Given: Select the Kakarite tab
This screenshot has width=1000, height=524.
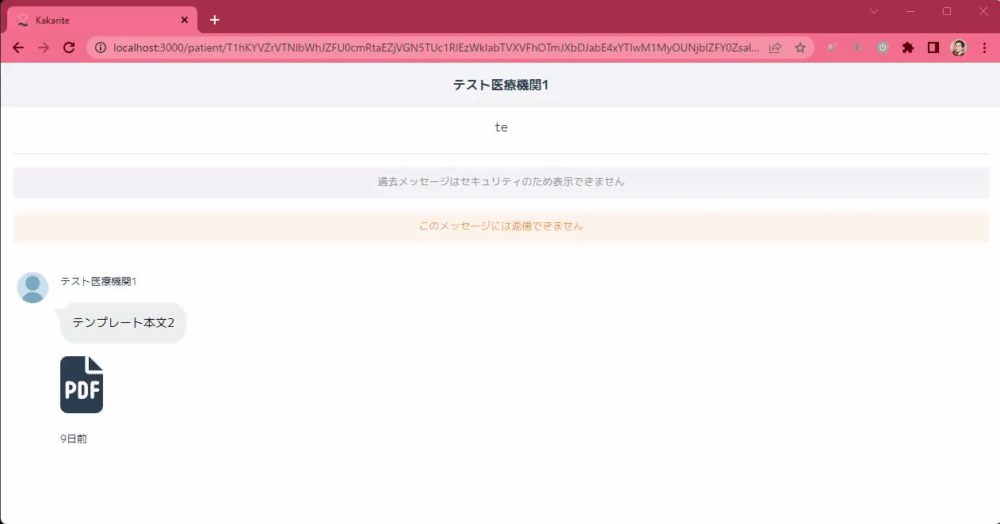Looking at the screenshot, I should [x=102, y=20].
